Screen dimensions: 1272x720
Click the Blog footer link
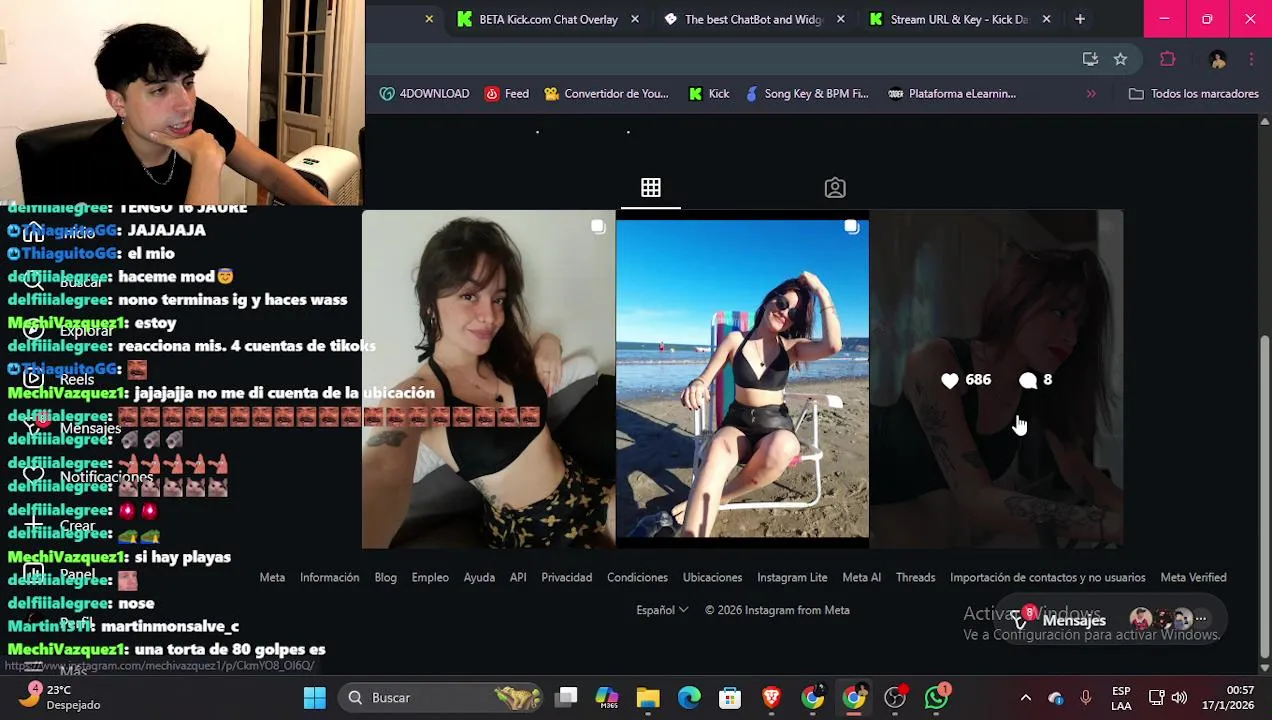point(385,578)
